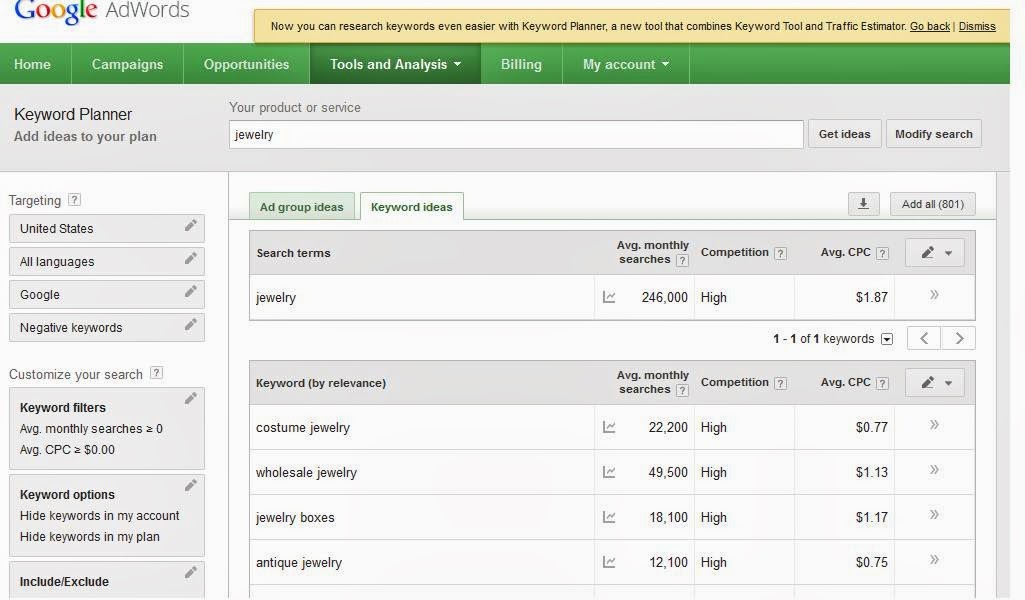Add antique jewelry to plan via arrows
The image size is (1025, 600).
point(934,559)
